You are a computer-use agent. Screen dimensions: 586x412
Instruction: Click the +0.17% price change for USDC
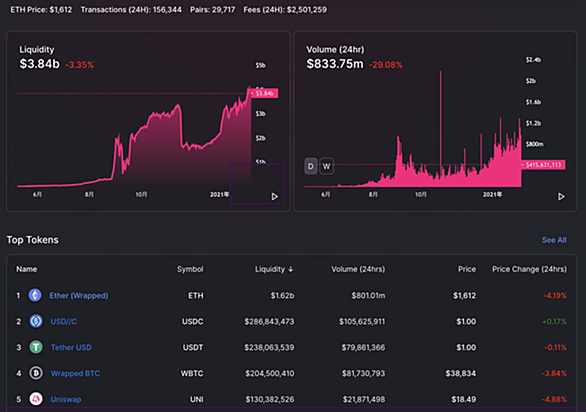click(x=554, y=322)
